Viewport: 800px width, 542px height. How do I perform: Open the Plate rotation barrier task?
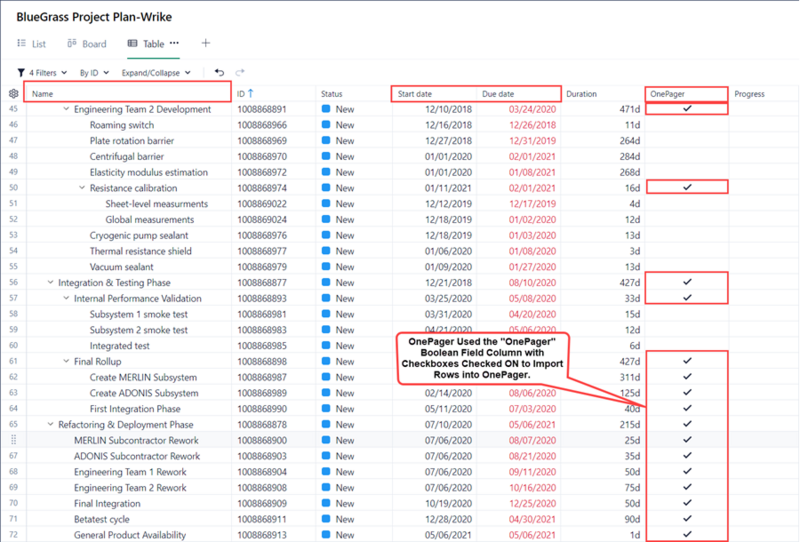pyautogui.click(x=132, y=141)
